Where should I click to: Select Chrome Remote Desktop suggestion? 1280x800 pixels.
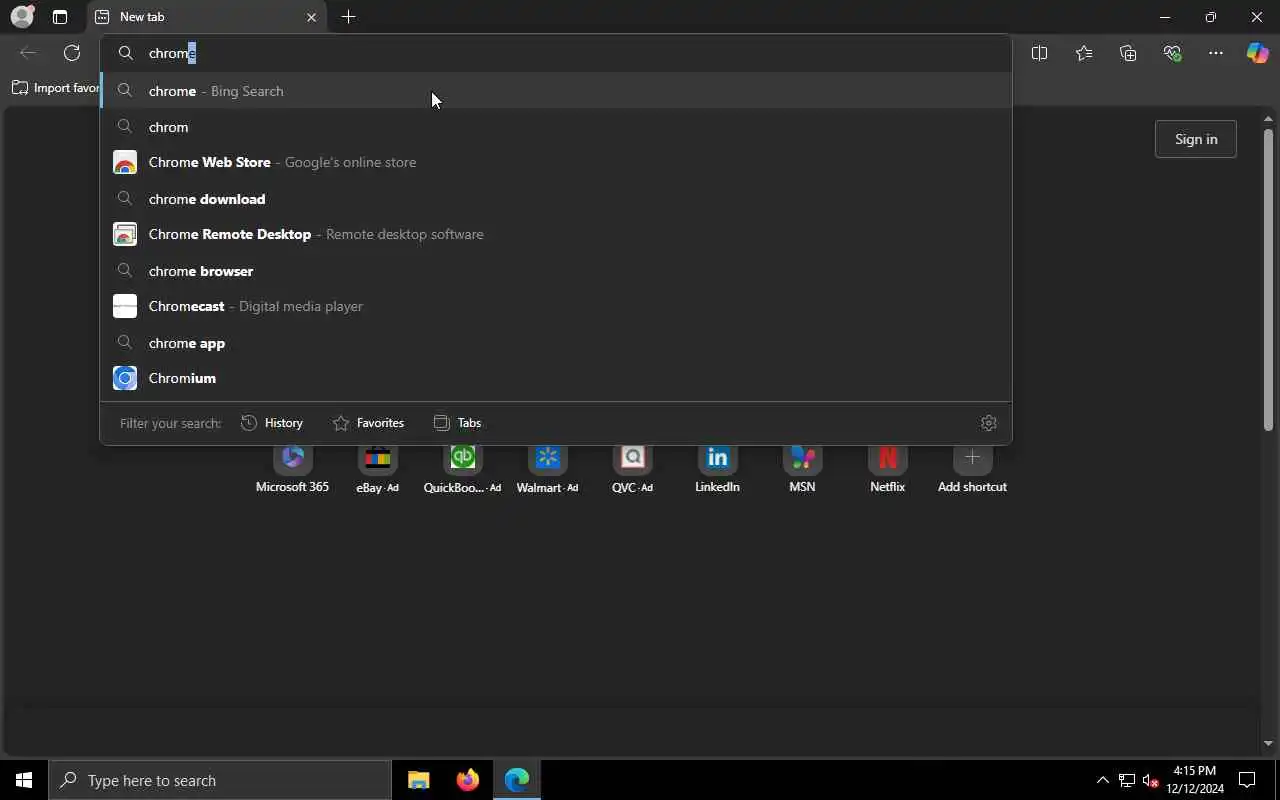(555, 234)
